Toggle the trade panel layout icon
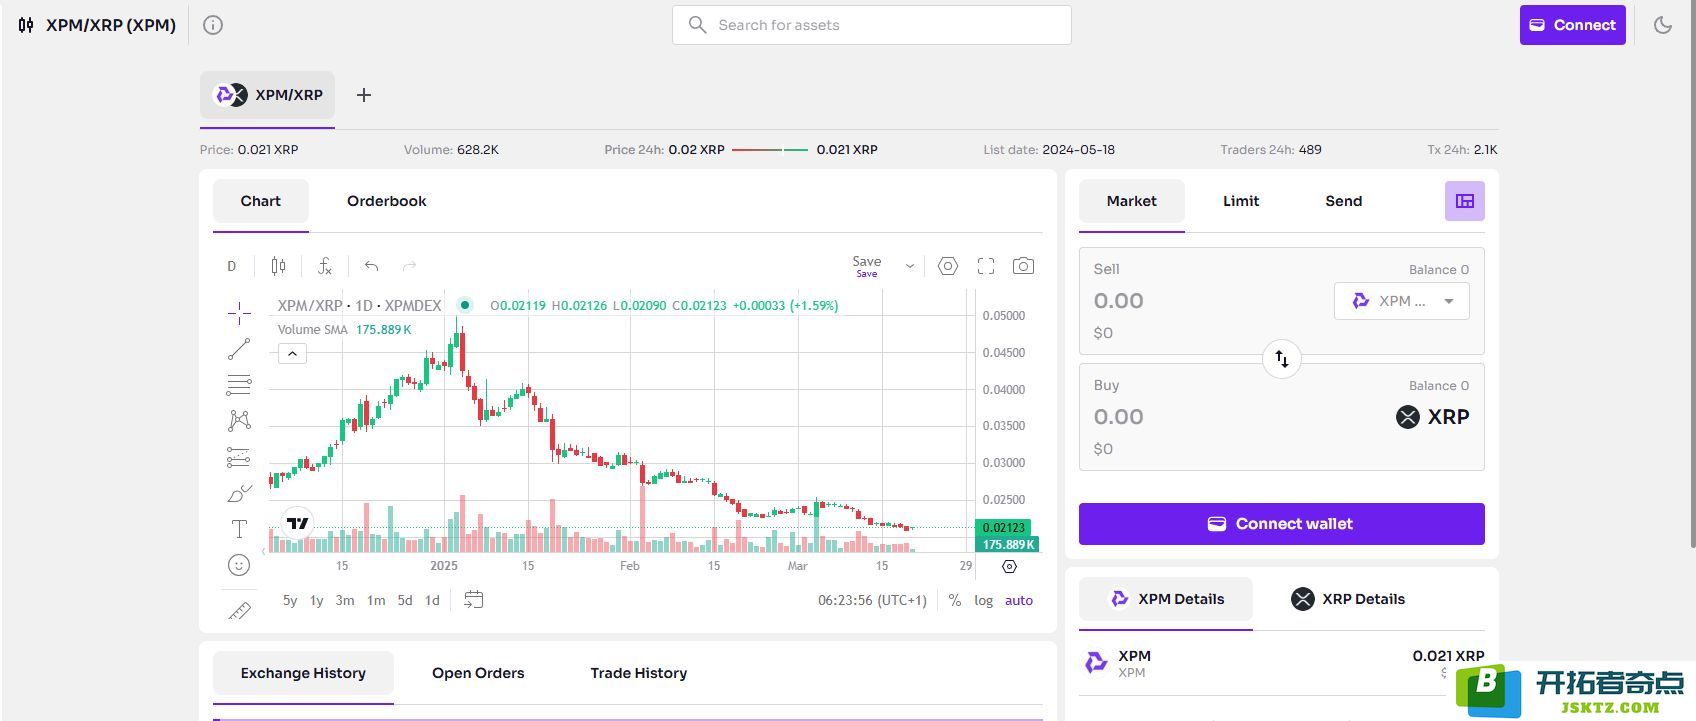The height and width of the screenshot is (721, 1696). pos(1465,201)
